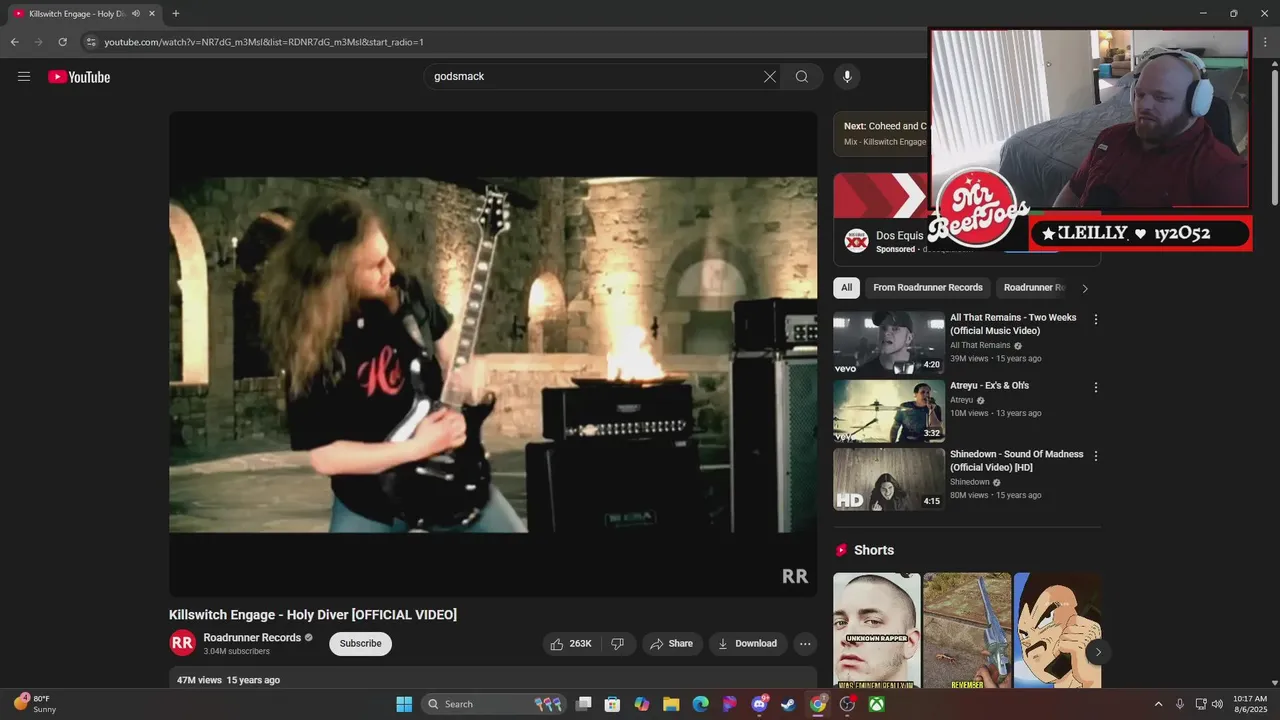
Task: Open Roadrunner Records channel avatar
Action: point(182,643)
